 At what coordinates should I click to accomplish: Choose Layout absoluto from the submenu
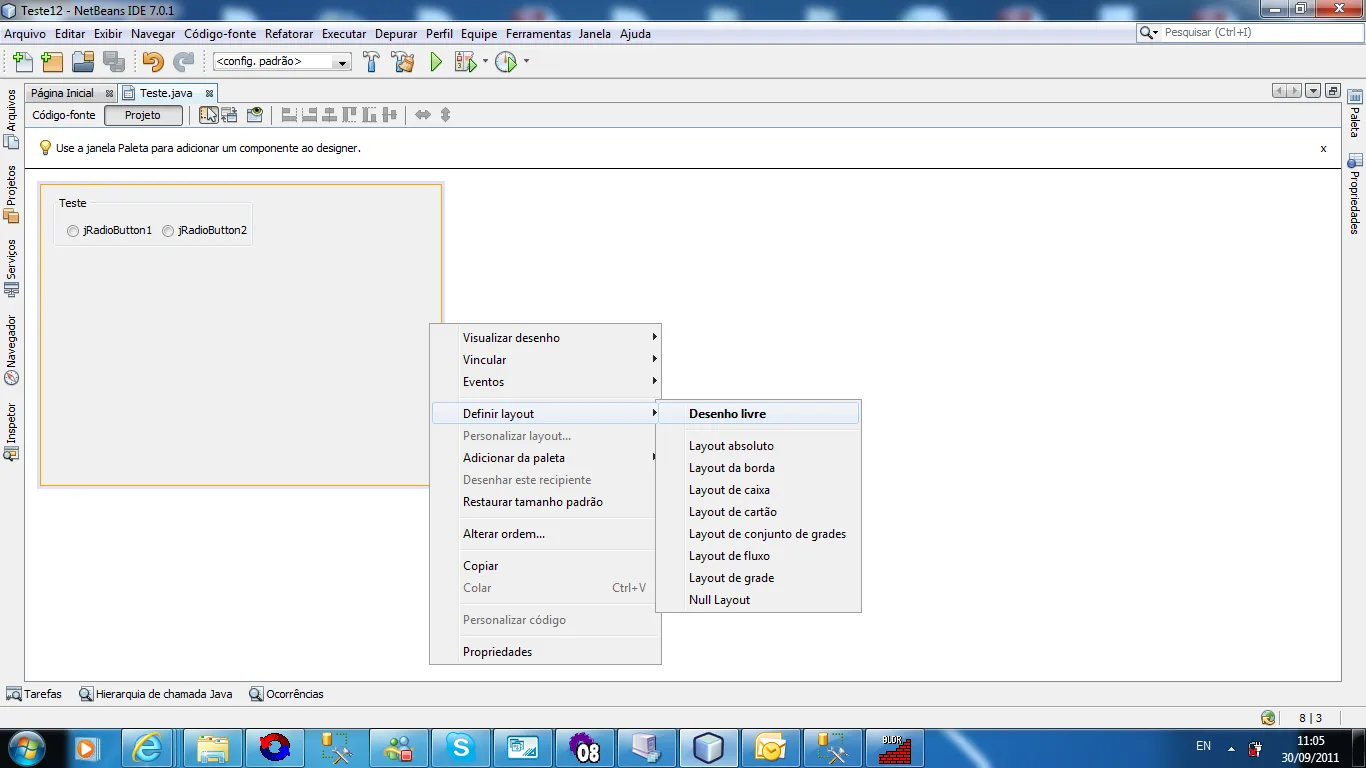click(758, 446)
